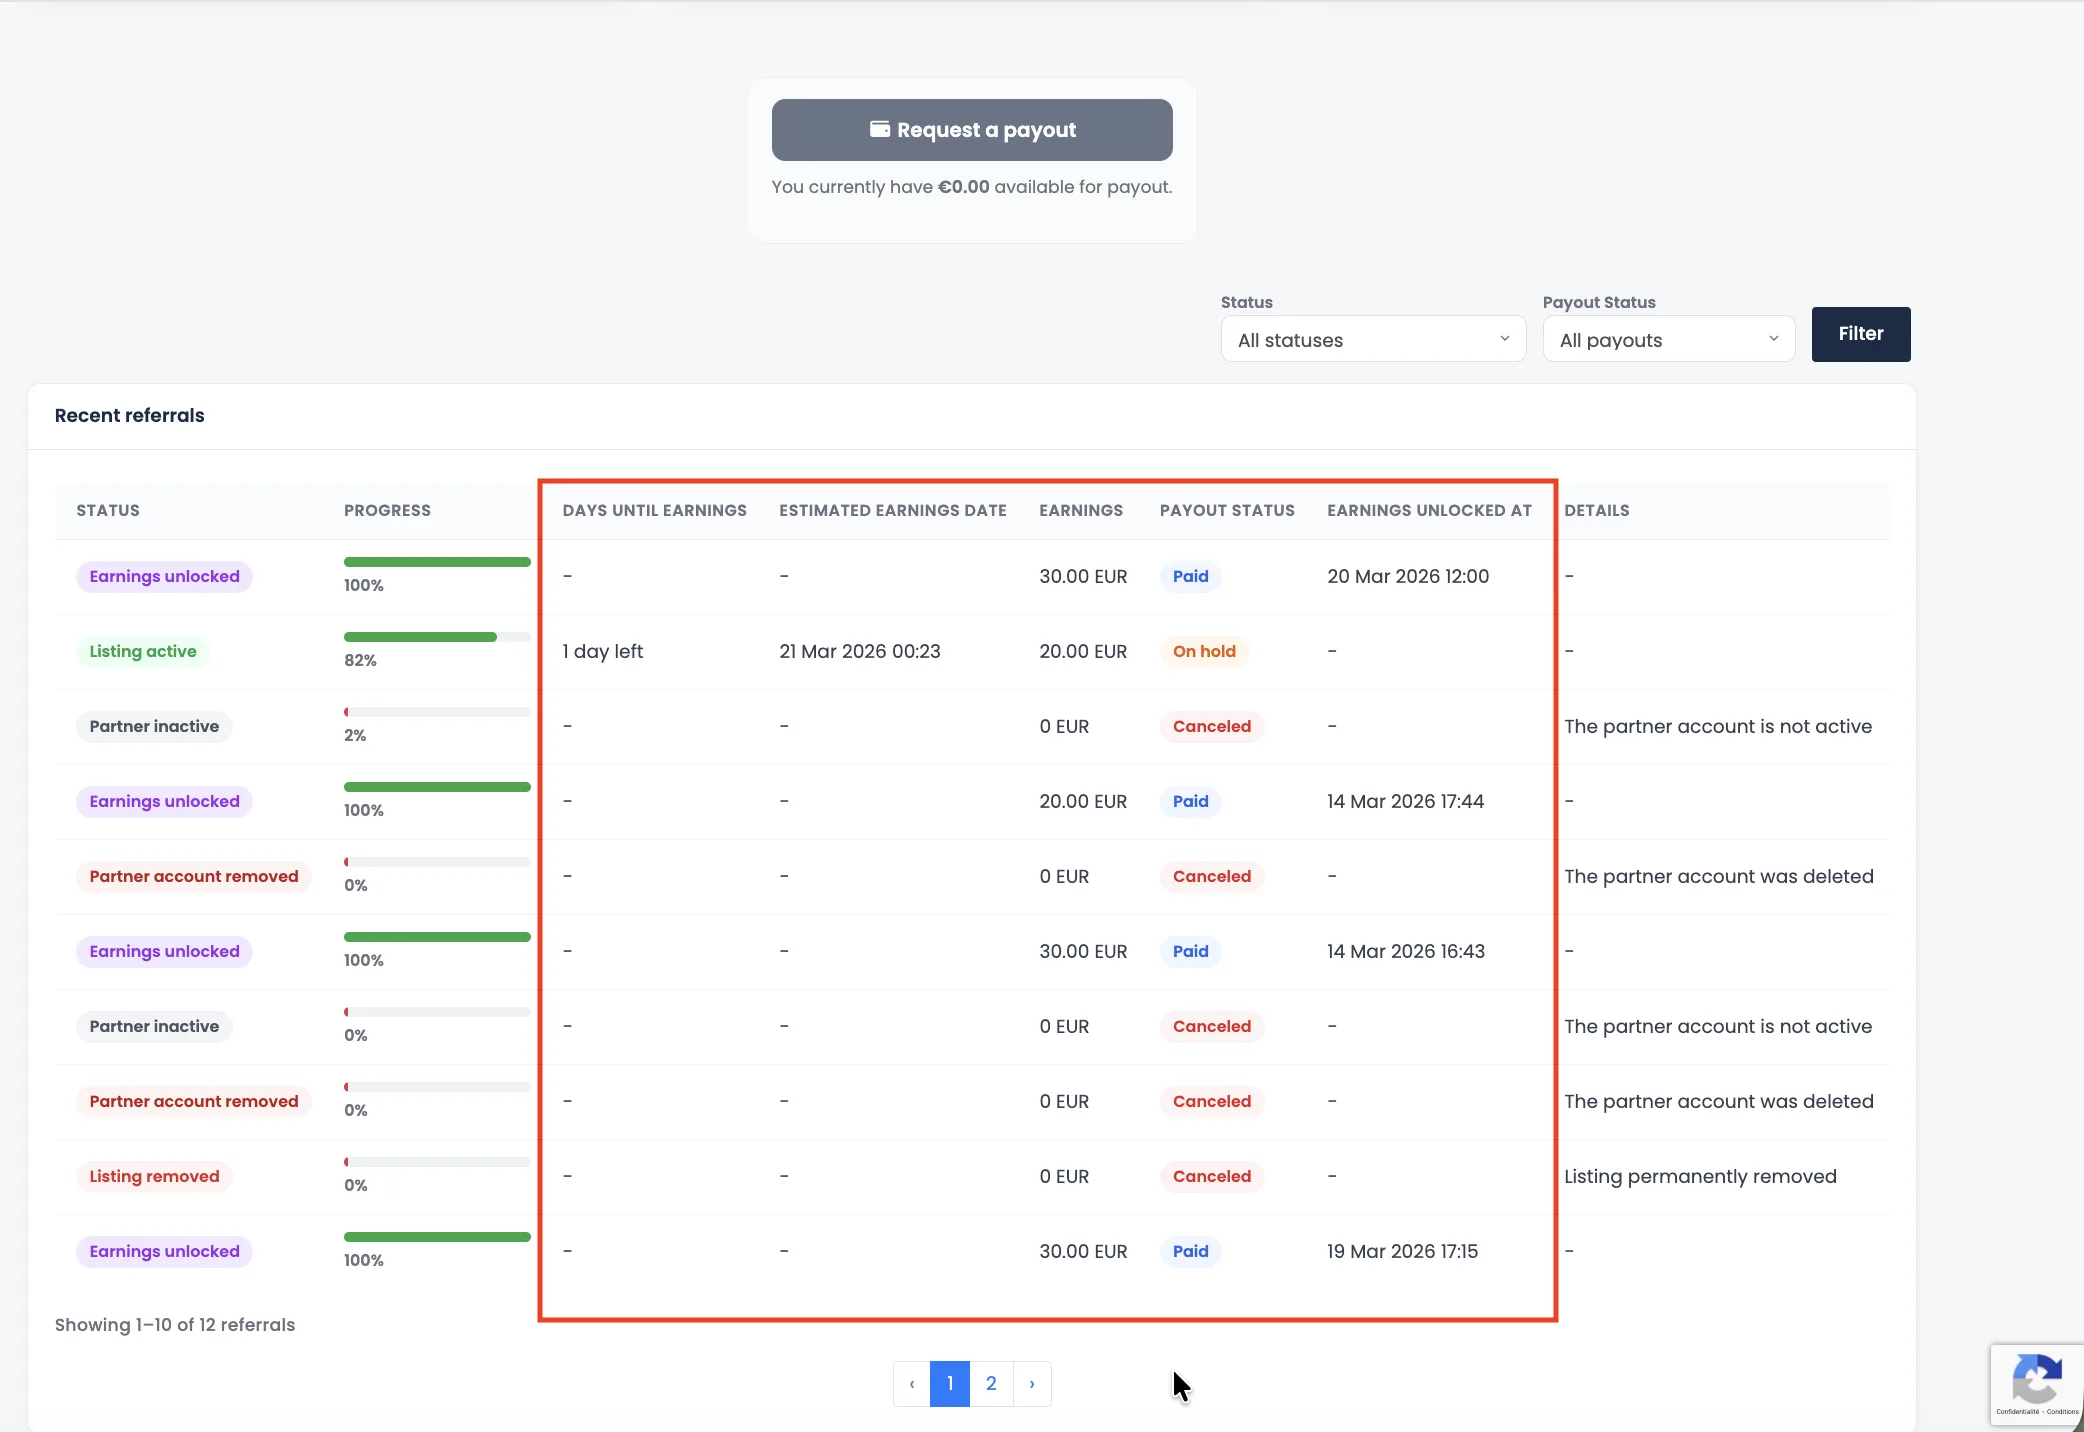The height and width of the screenshot is (1432, 2084).
Task: Click the EARNINGS UNLOCKED AT column header
Action: click(x=1429, y=510)
